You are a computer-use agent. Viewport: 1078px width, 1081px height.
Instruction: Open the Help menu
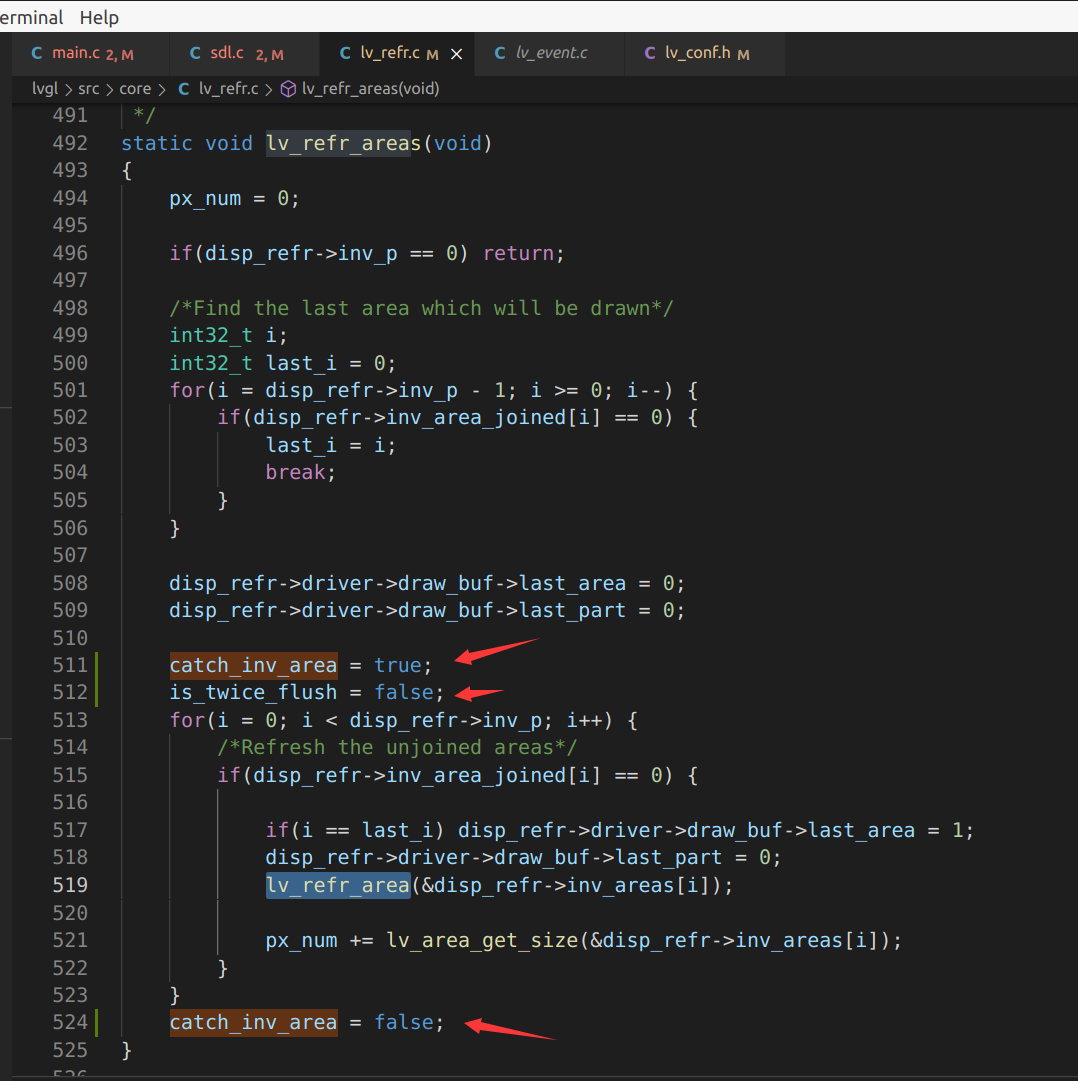click(x=99, y=17)
